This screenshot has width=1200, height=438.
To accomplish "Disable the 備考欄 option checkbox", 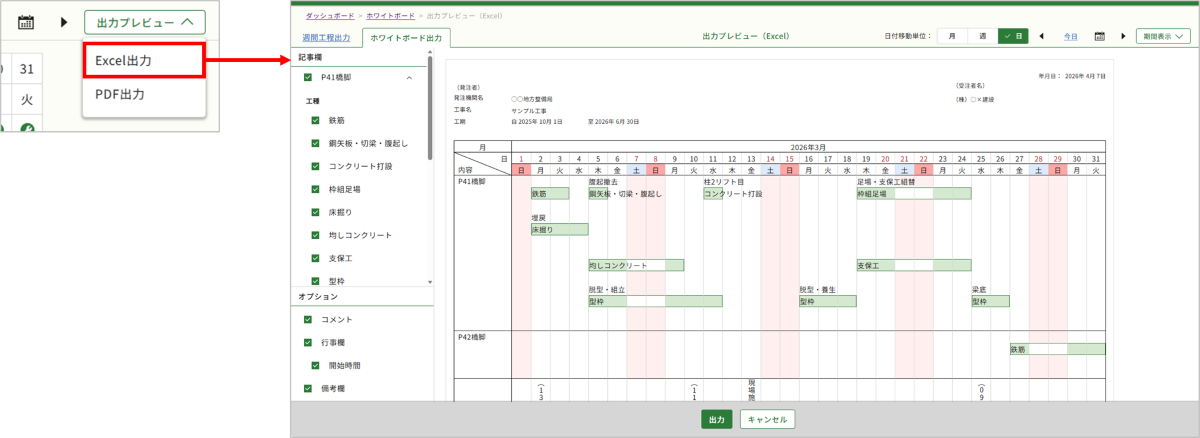I will click(x=309, y=388).
